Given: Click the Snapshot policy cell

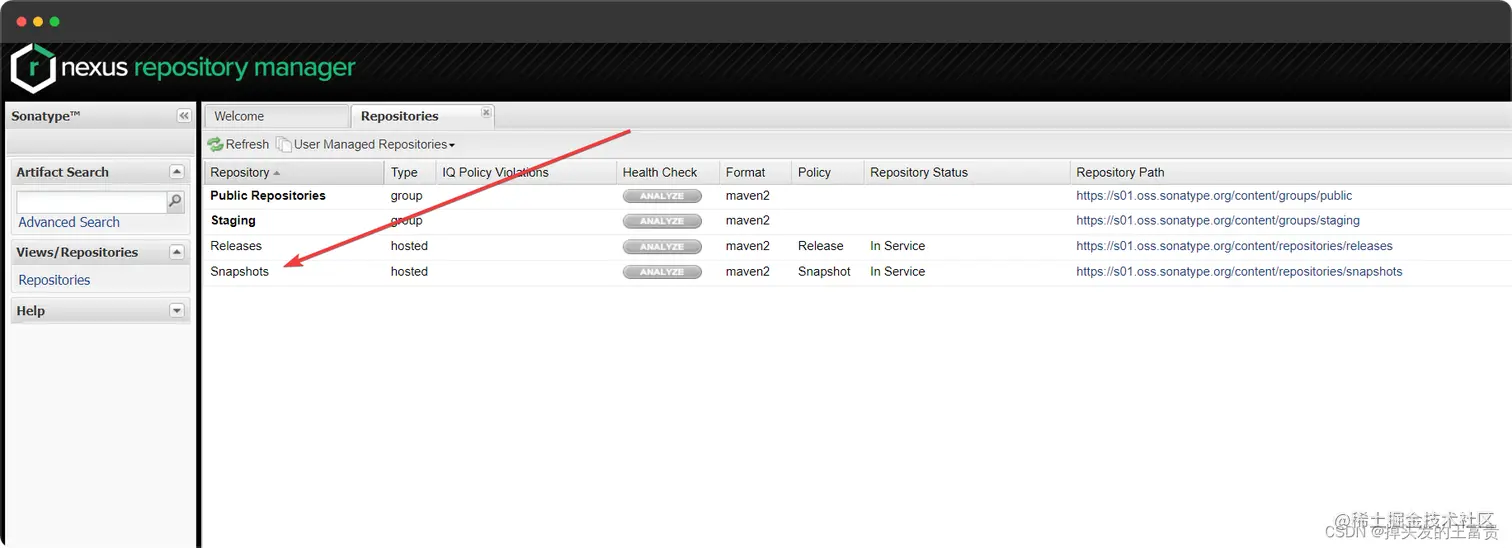Looking at the screenshot, I should 824,272.
